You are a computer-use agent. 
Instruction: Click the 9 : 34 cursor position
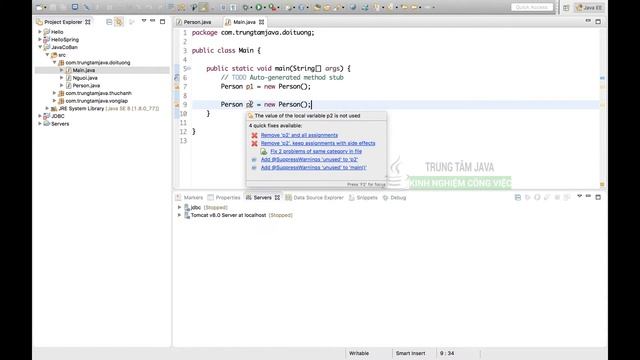(x=447, y=353)
